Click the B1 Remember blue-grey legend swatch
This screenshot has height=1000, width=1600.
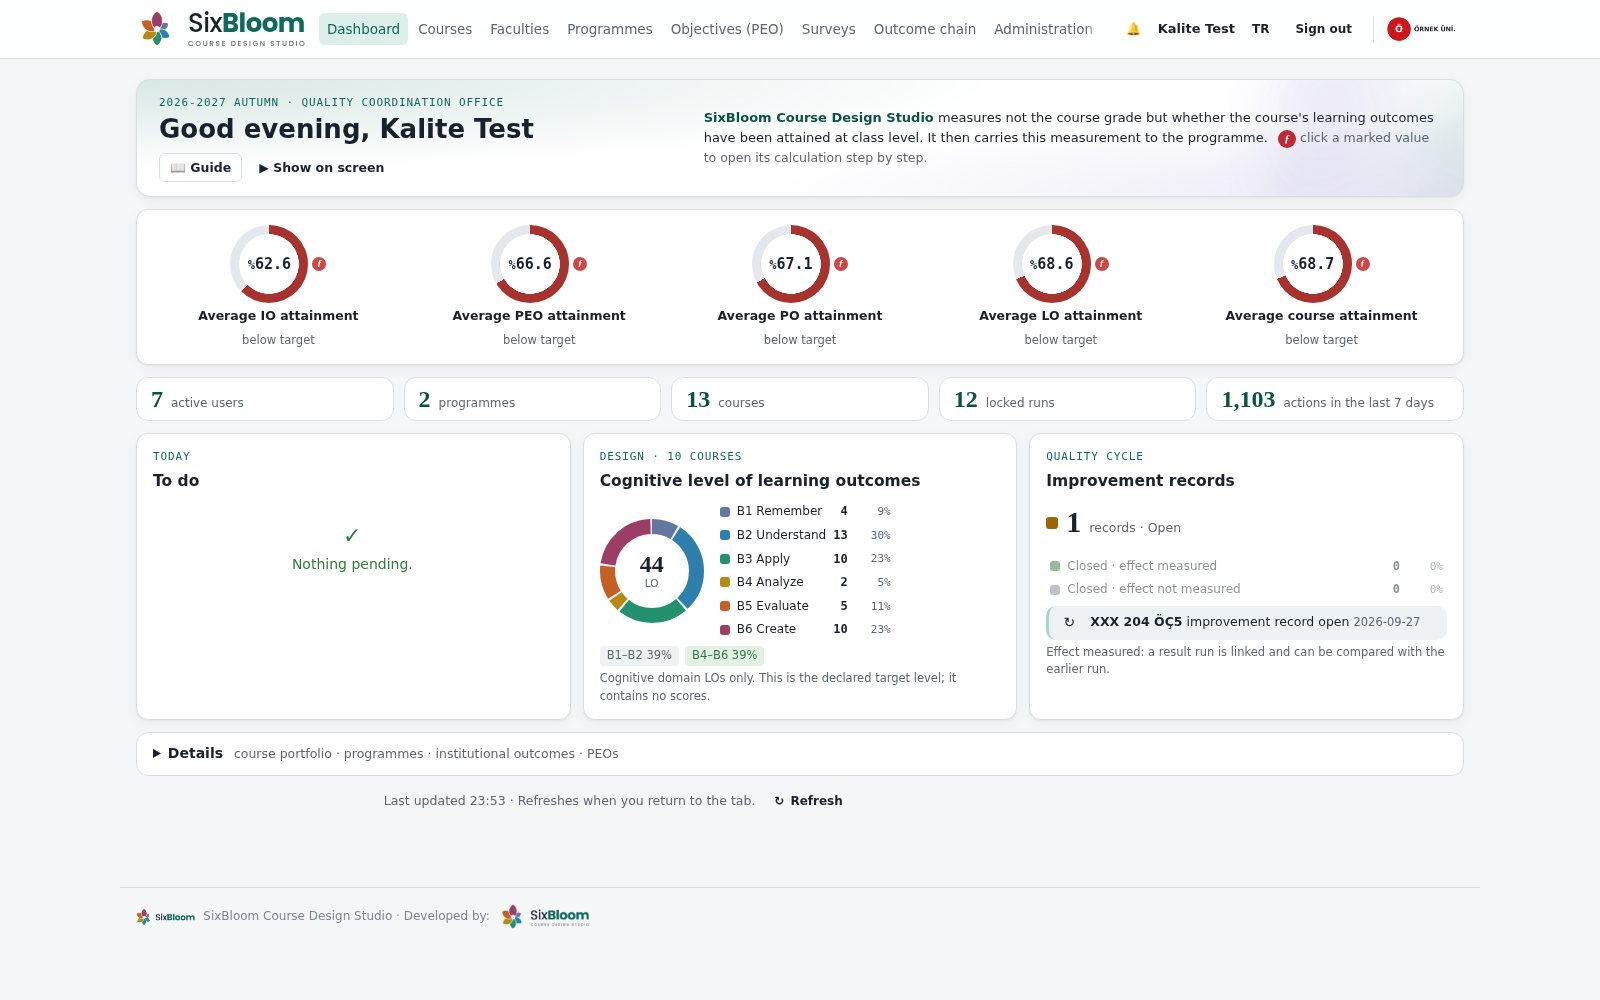(725, 512)
